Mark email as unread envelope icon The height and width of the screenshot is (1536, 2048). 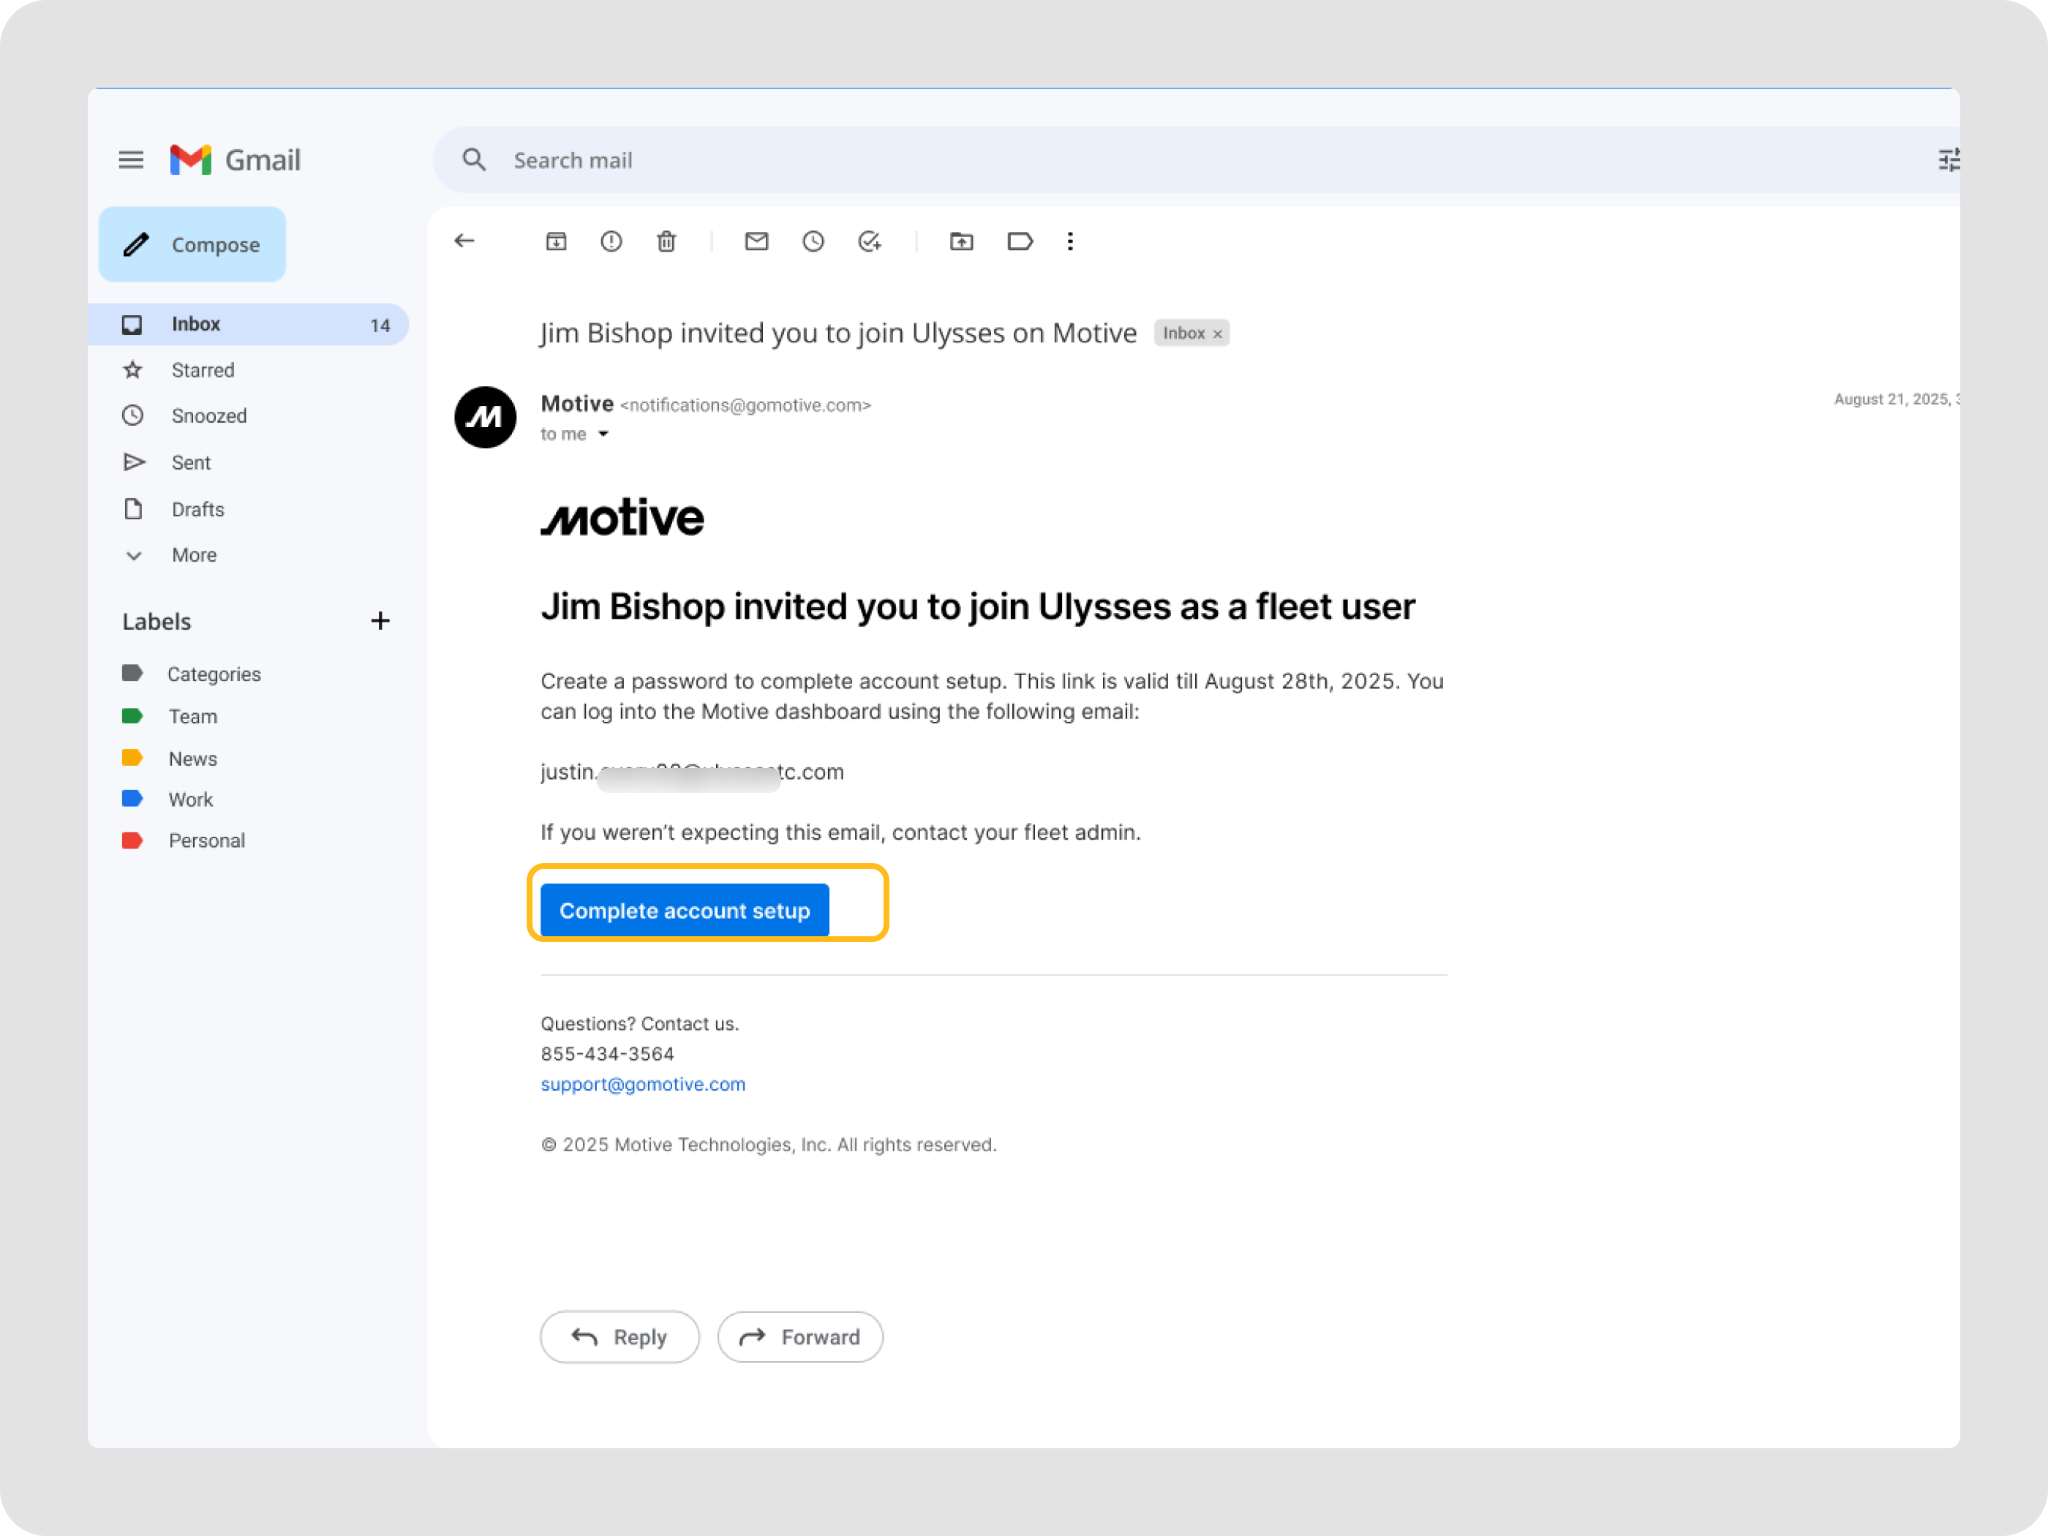click(756, 241)
